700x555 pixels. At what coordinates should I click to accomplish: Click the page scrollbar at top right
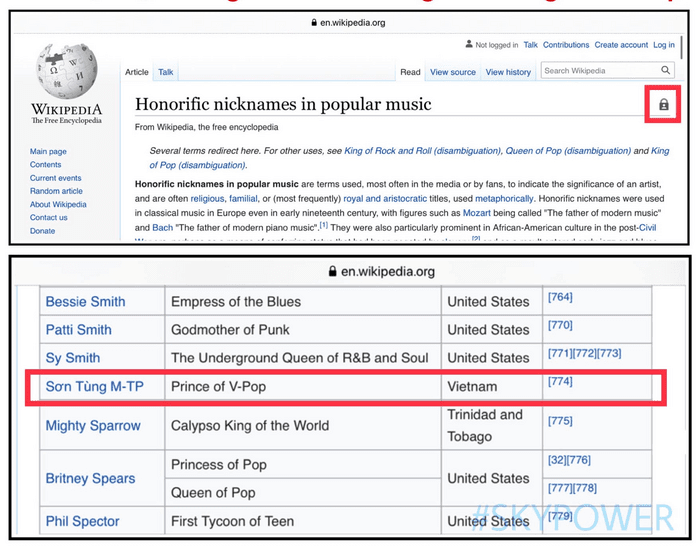click(682, 47)
